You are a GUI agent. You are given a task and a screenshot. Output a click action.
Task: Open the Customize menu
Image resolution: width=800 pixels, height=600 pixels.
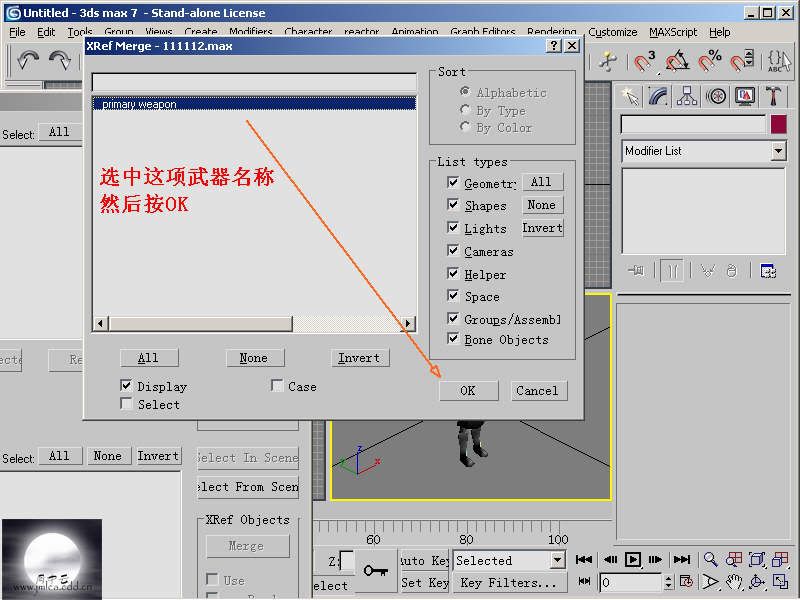[x=612, y=32]
